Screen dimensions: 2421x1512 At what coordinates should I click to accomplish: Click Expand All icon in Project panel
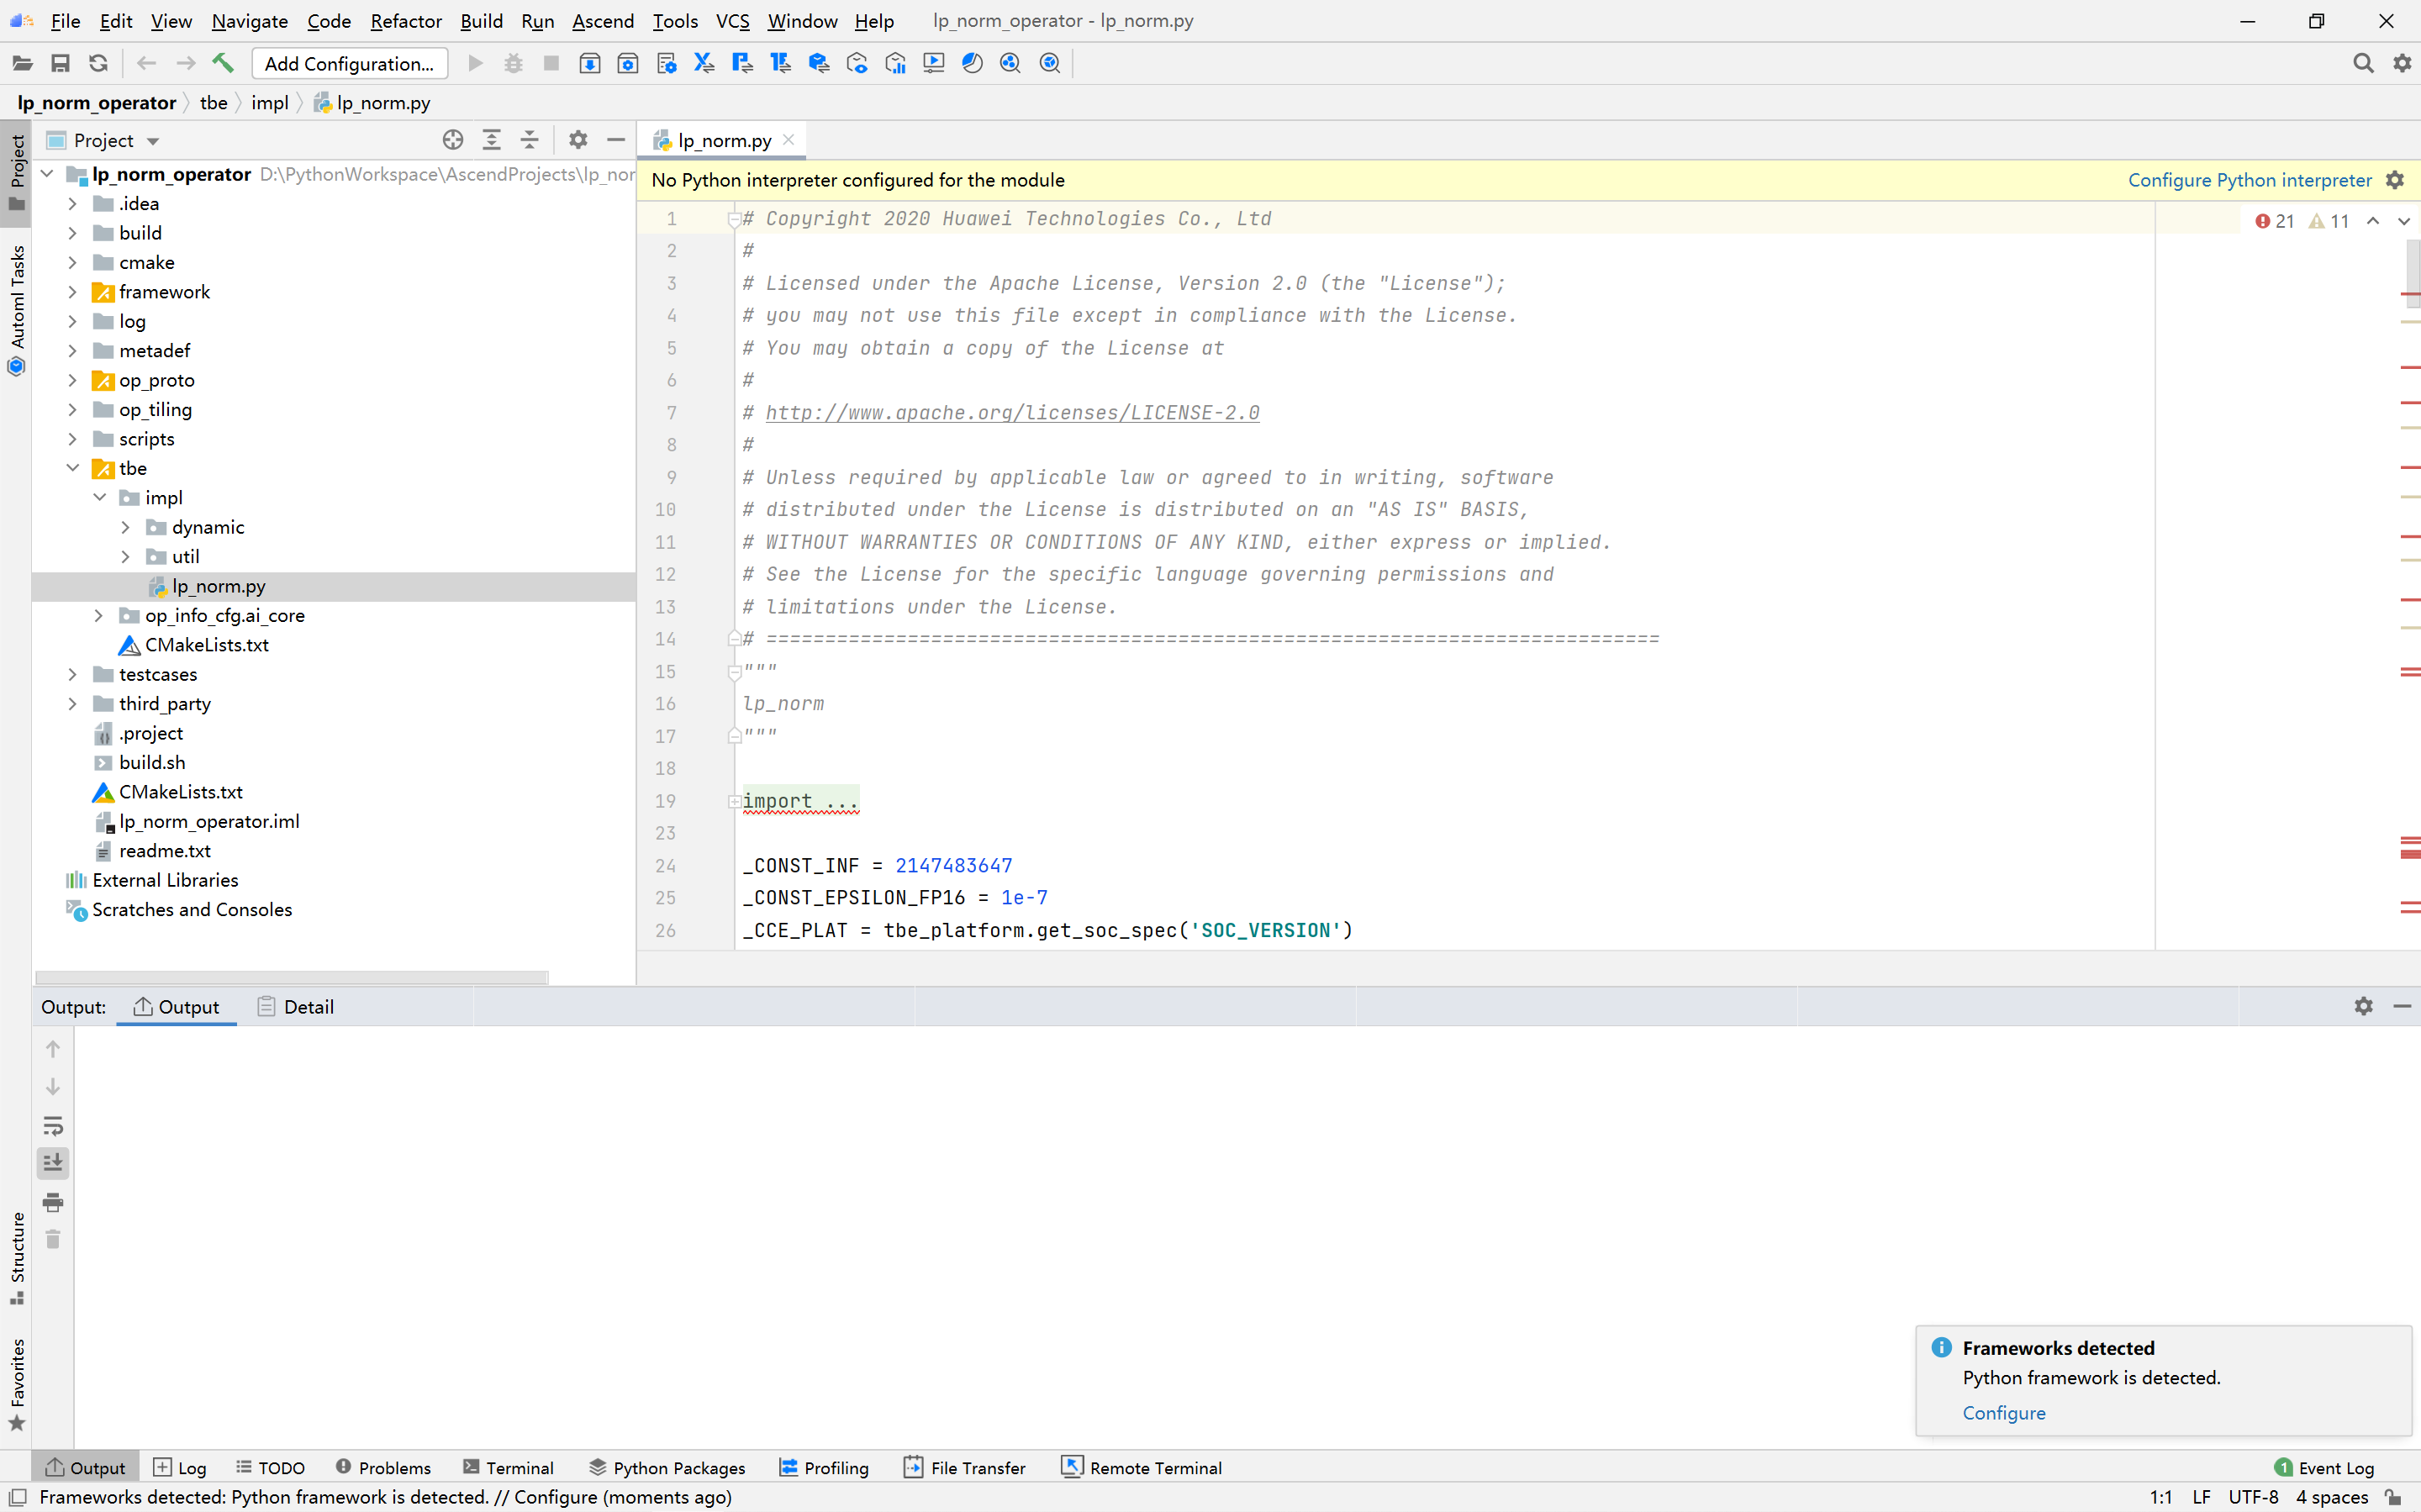coord(491,140)
